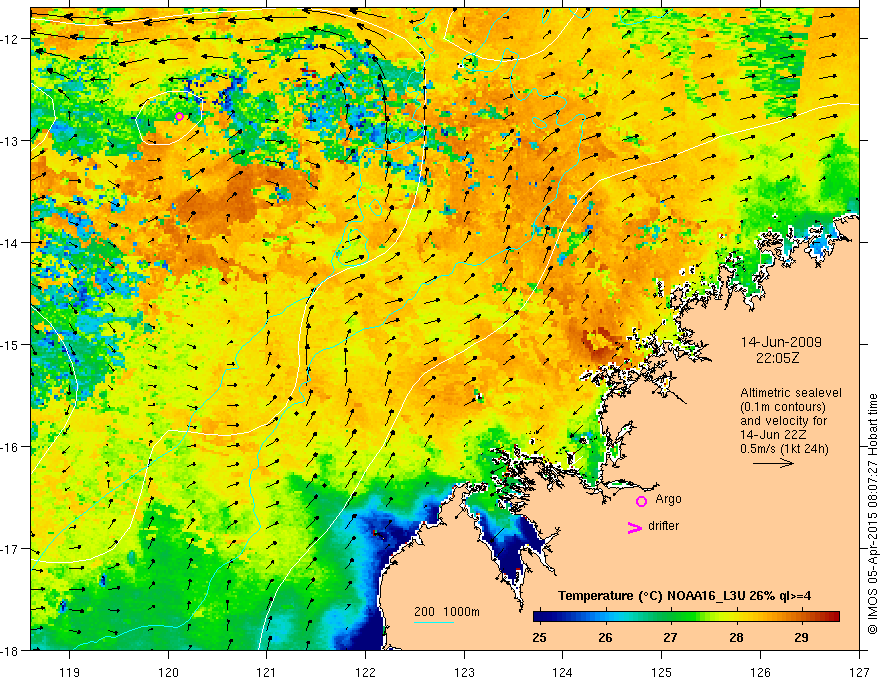Click the Argo float marker on the map
Image resolution: width=880 pixels, height=680 pixels.
179,117
